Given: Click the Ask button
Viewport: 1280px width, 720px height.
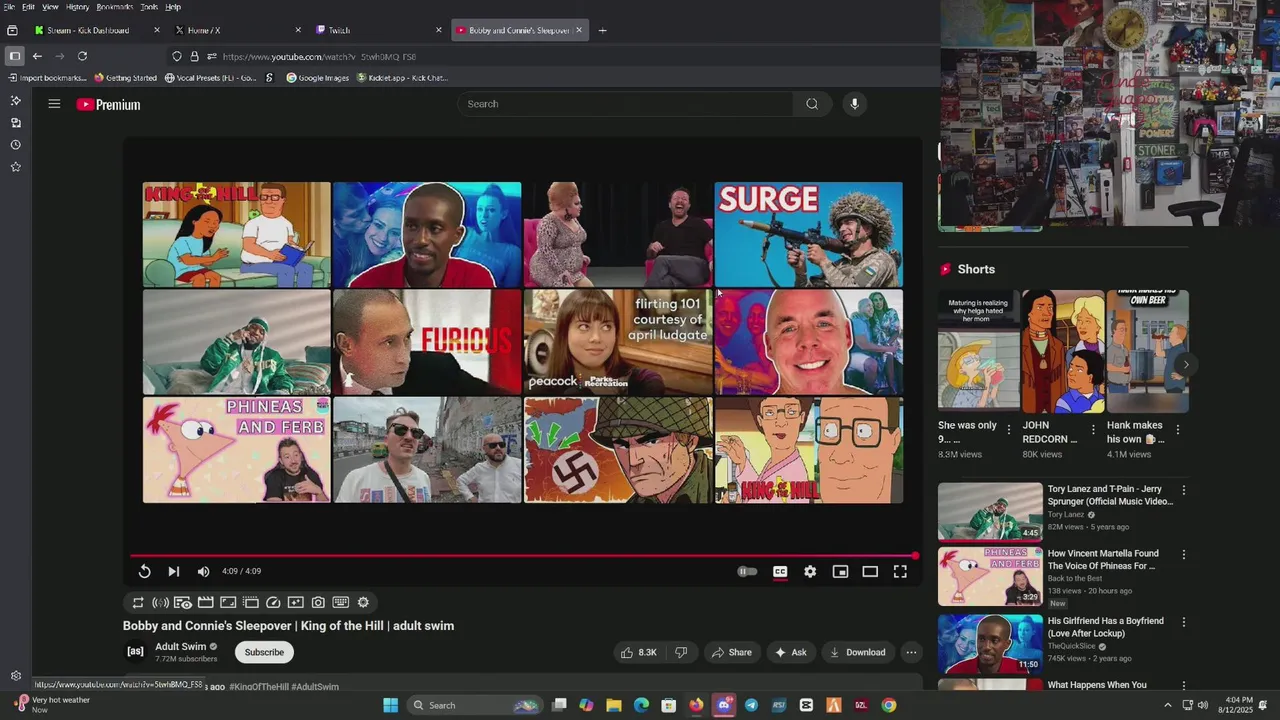Looking at the screenshot, I should click(790, 652).
